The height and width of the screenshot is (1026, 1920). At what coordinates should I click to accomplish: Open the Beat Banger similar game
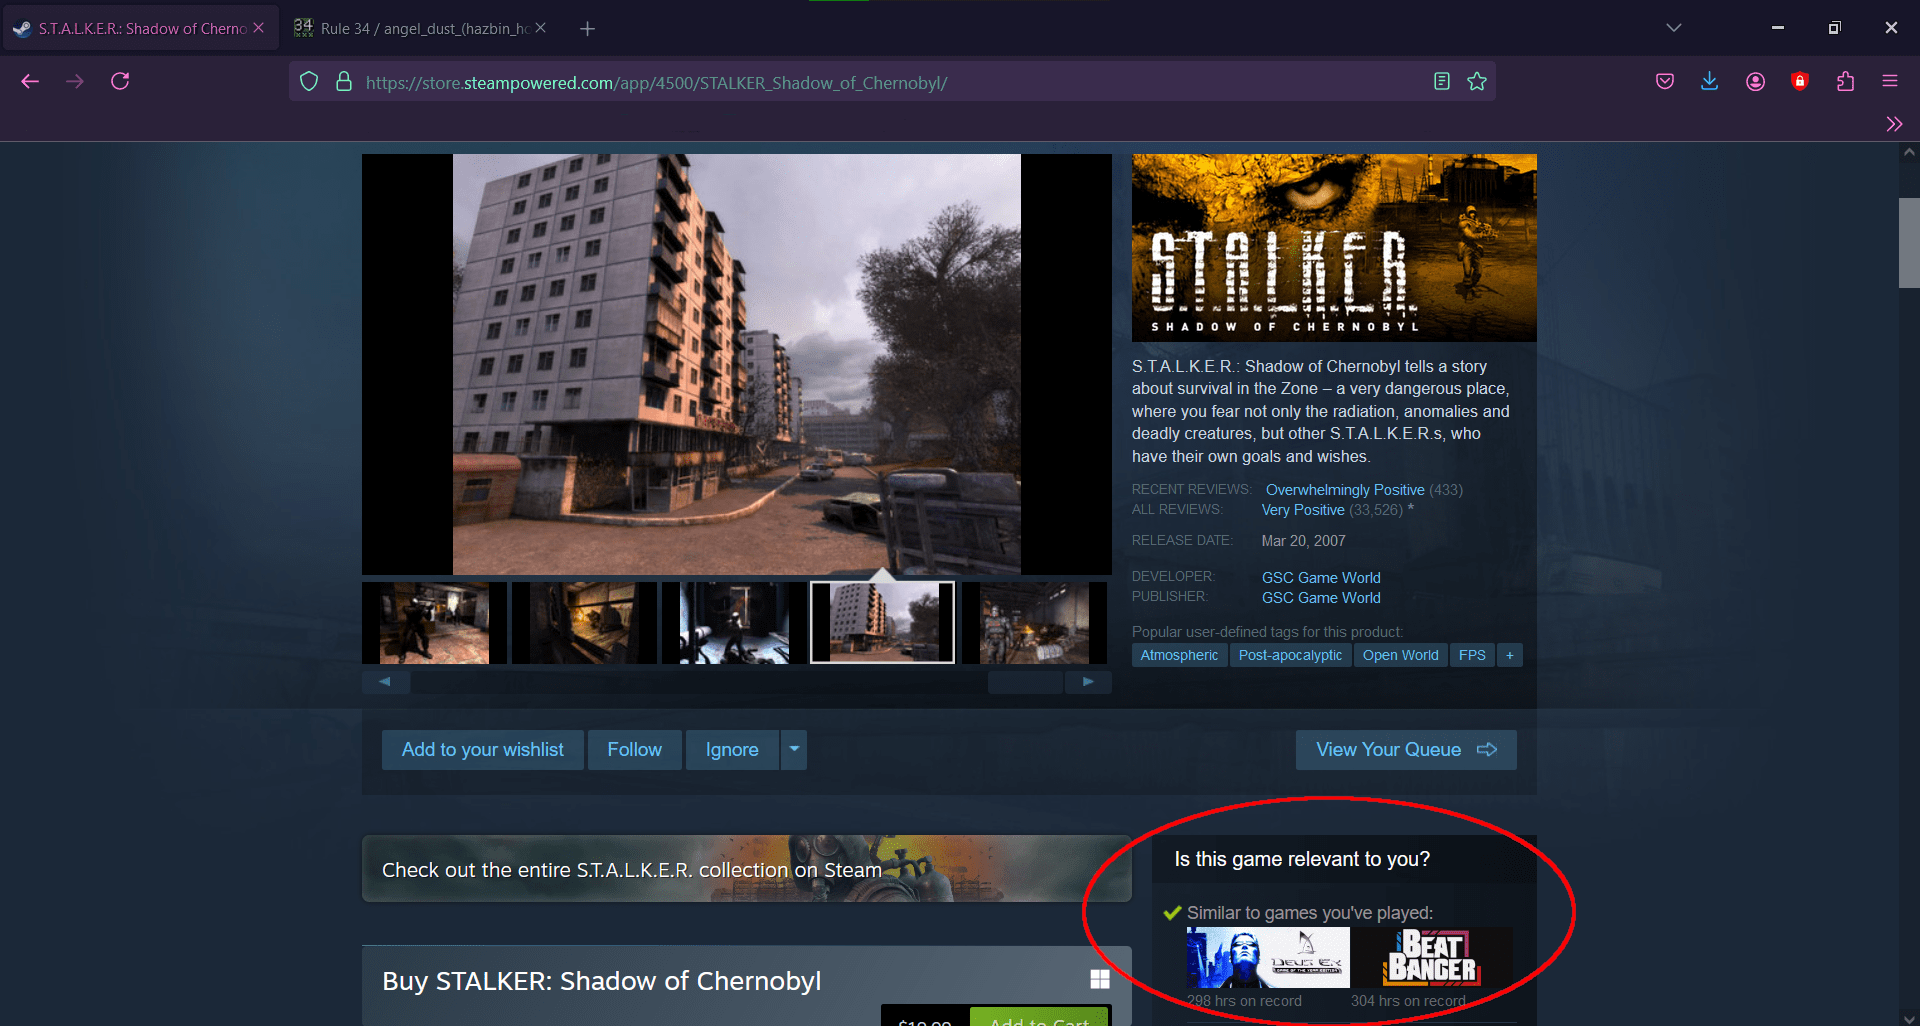pyautogui.click(x=1431, y=957)
